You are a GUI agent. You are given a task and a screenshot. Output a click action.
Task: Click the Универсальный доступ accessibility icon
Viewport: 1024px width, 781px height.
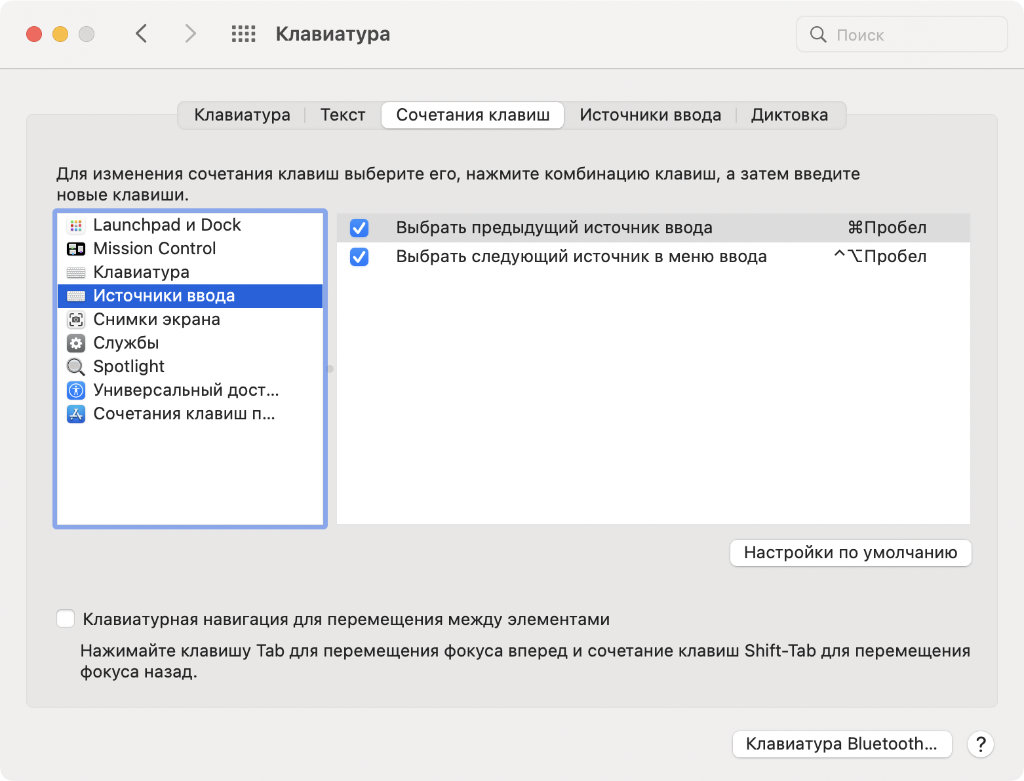(x=76, y=390)
